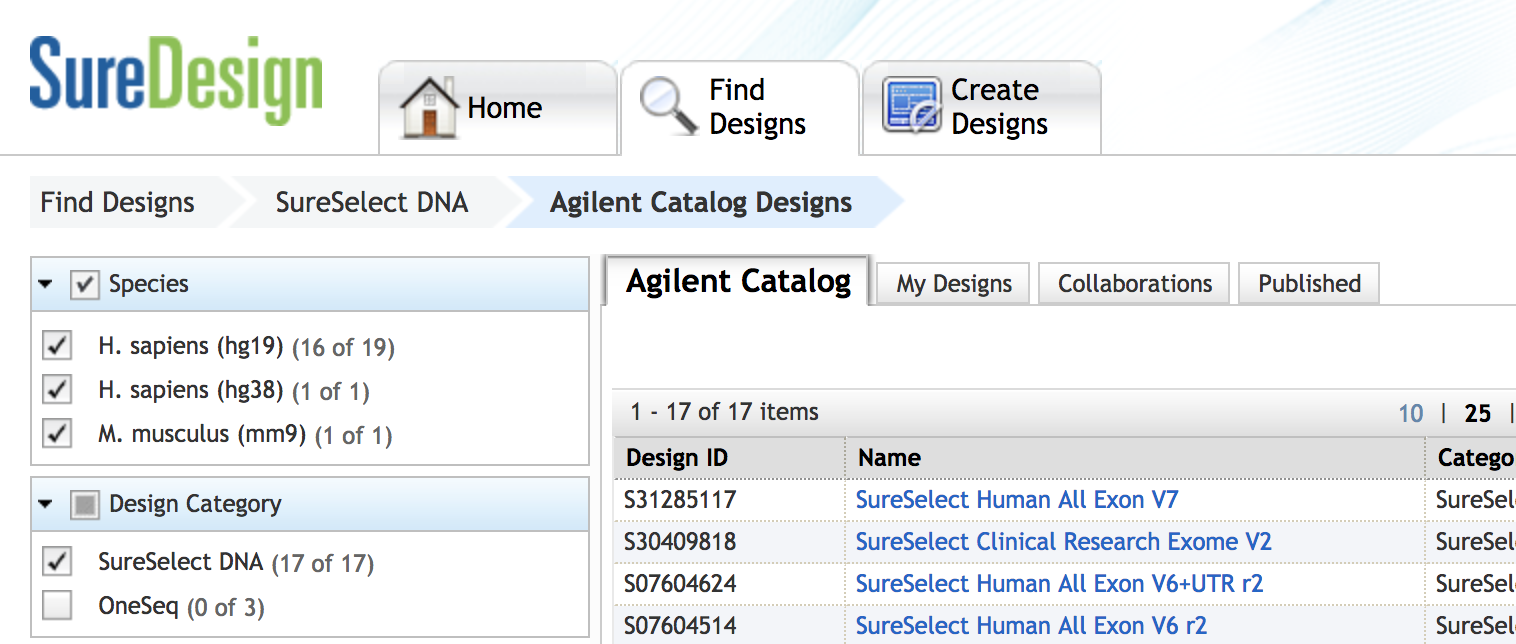Viewport: 1516px width, 644px height.
Task: Click the '(17 of 17)' count text
Action: point(322,564)
